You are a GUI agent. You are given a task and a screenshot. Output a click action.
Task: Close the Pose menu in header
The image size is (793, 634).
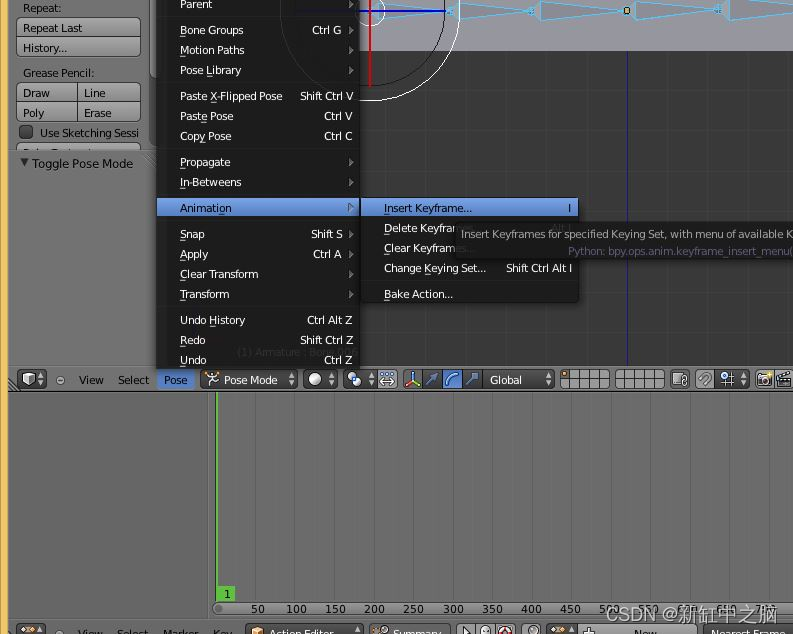point(175,380)
